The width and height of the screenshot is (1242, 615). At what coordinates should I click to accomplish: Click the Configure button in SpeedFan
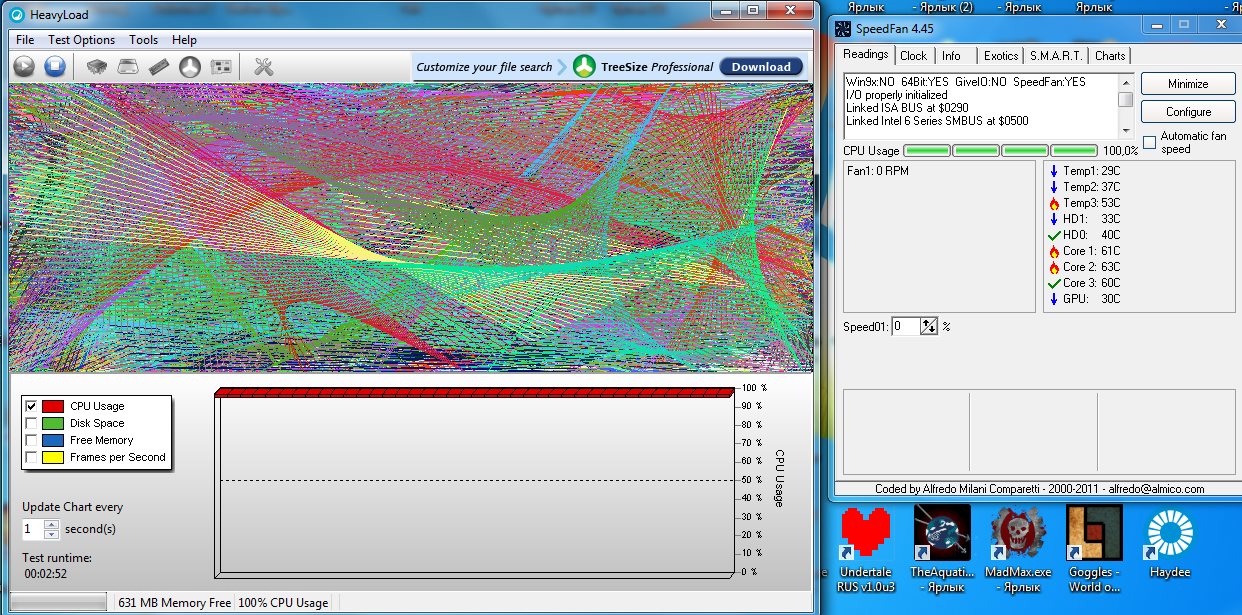[x=1188, y=112]
